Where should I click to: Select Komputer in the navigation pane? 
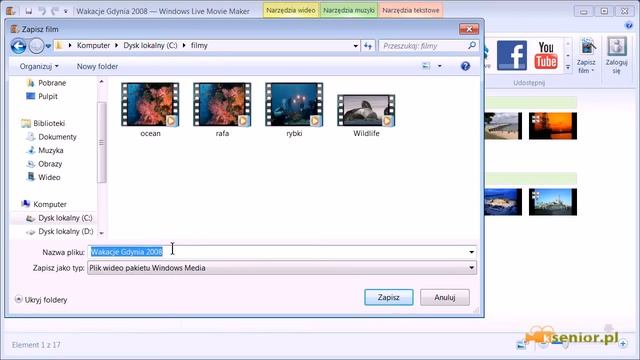pyautogui.click(x=44, y=204)
